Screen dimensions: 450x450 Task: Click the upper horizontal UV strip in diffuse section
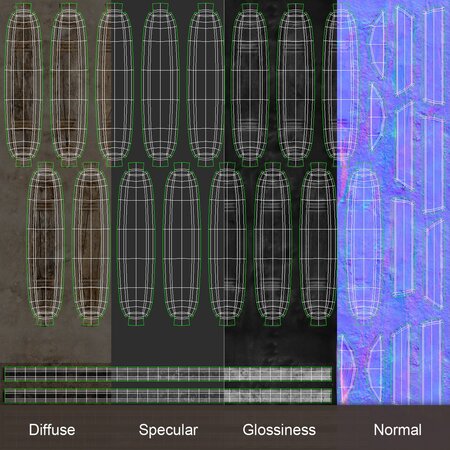(57, 374)
